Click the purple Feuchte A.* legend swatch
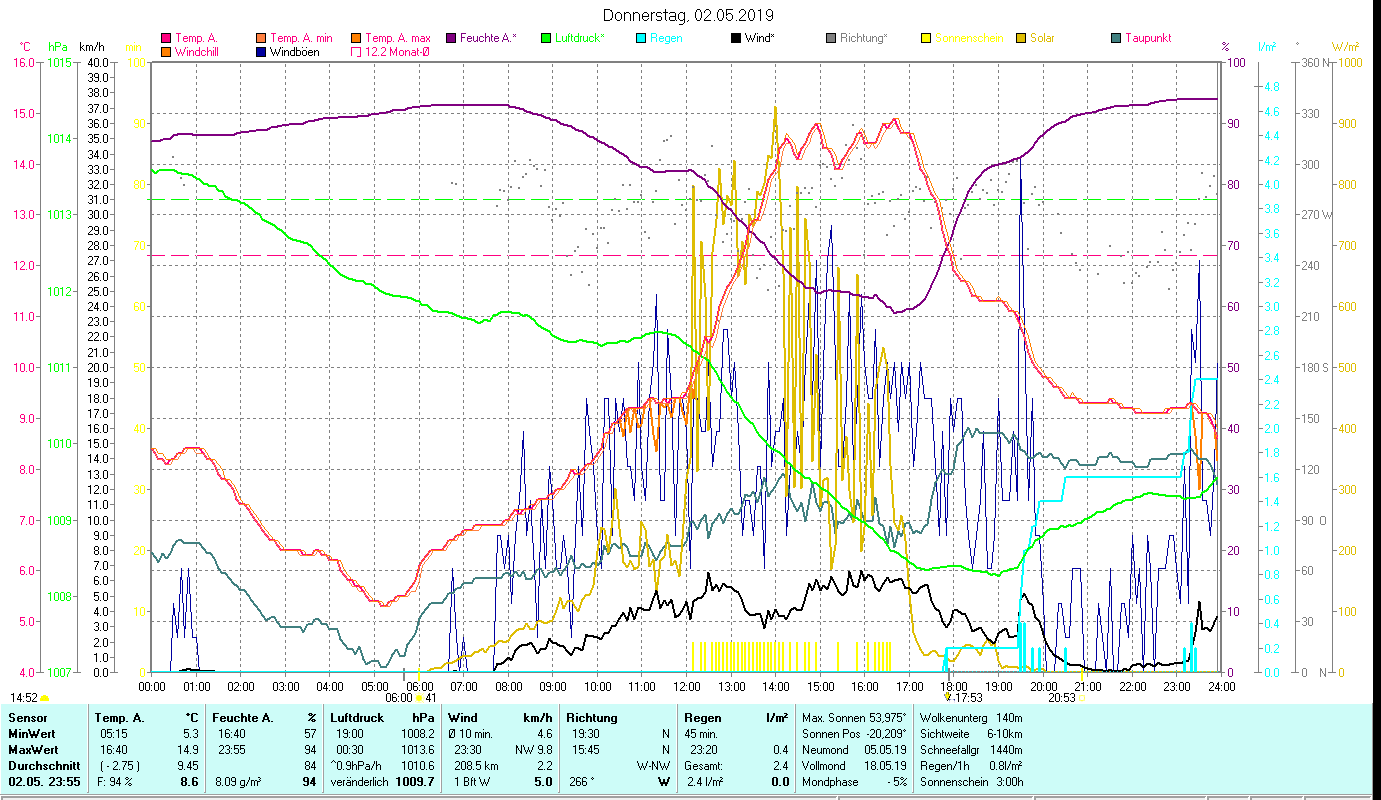The height and width of the screenshot is (800, 1381). [452, 38]
